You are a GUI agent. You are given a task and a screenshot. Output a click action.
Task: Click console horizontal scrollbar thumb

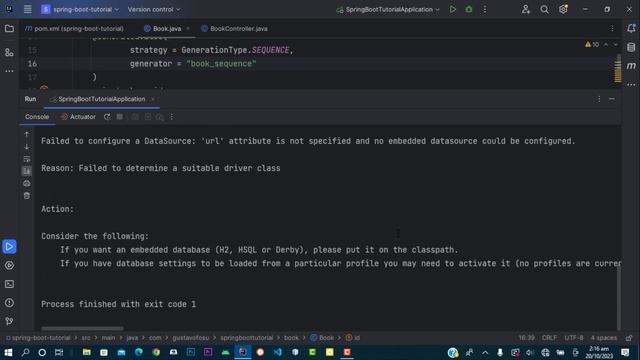coord(82,328)
